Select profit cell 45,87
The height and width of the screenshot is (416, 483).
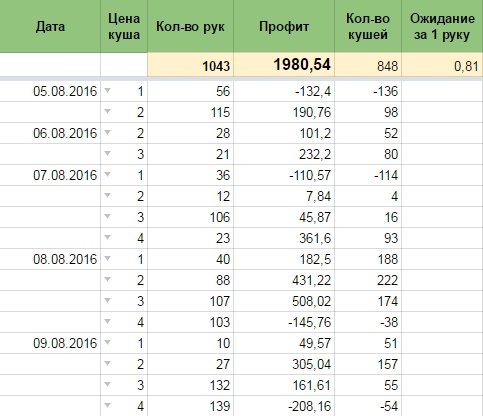(284, 217)
